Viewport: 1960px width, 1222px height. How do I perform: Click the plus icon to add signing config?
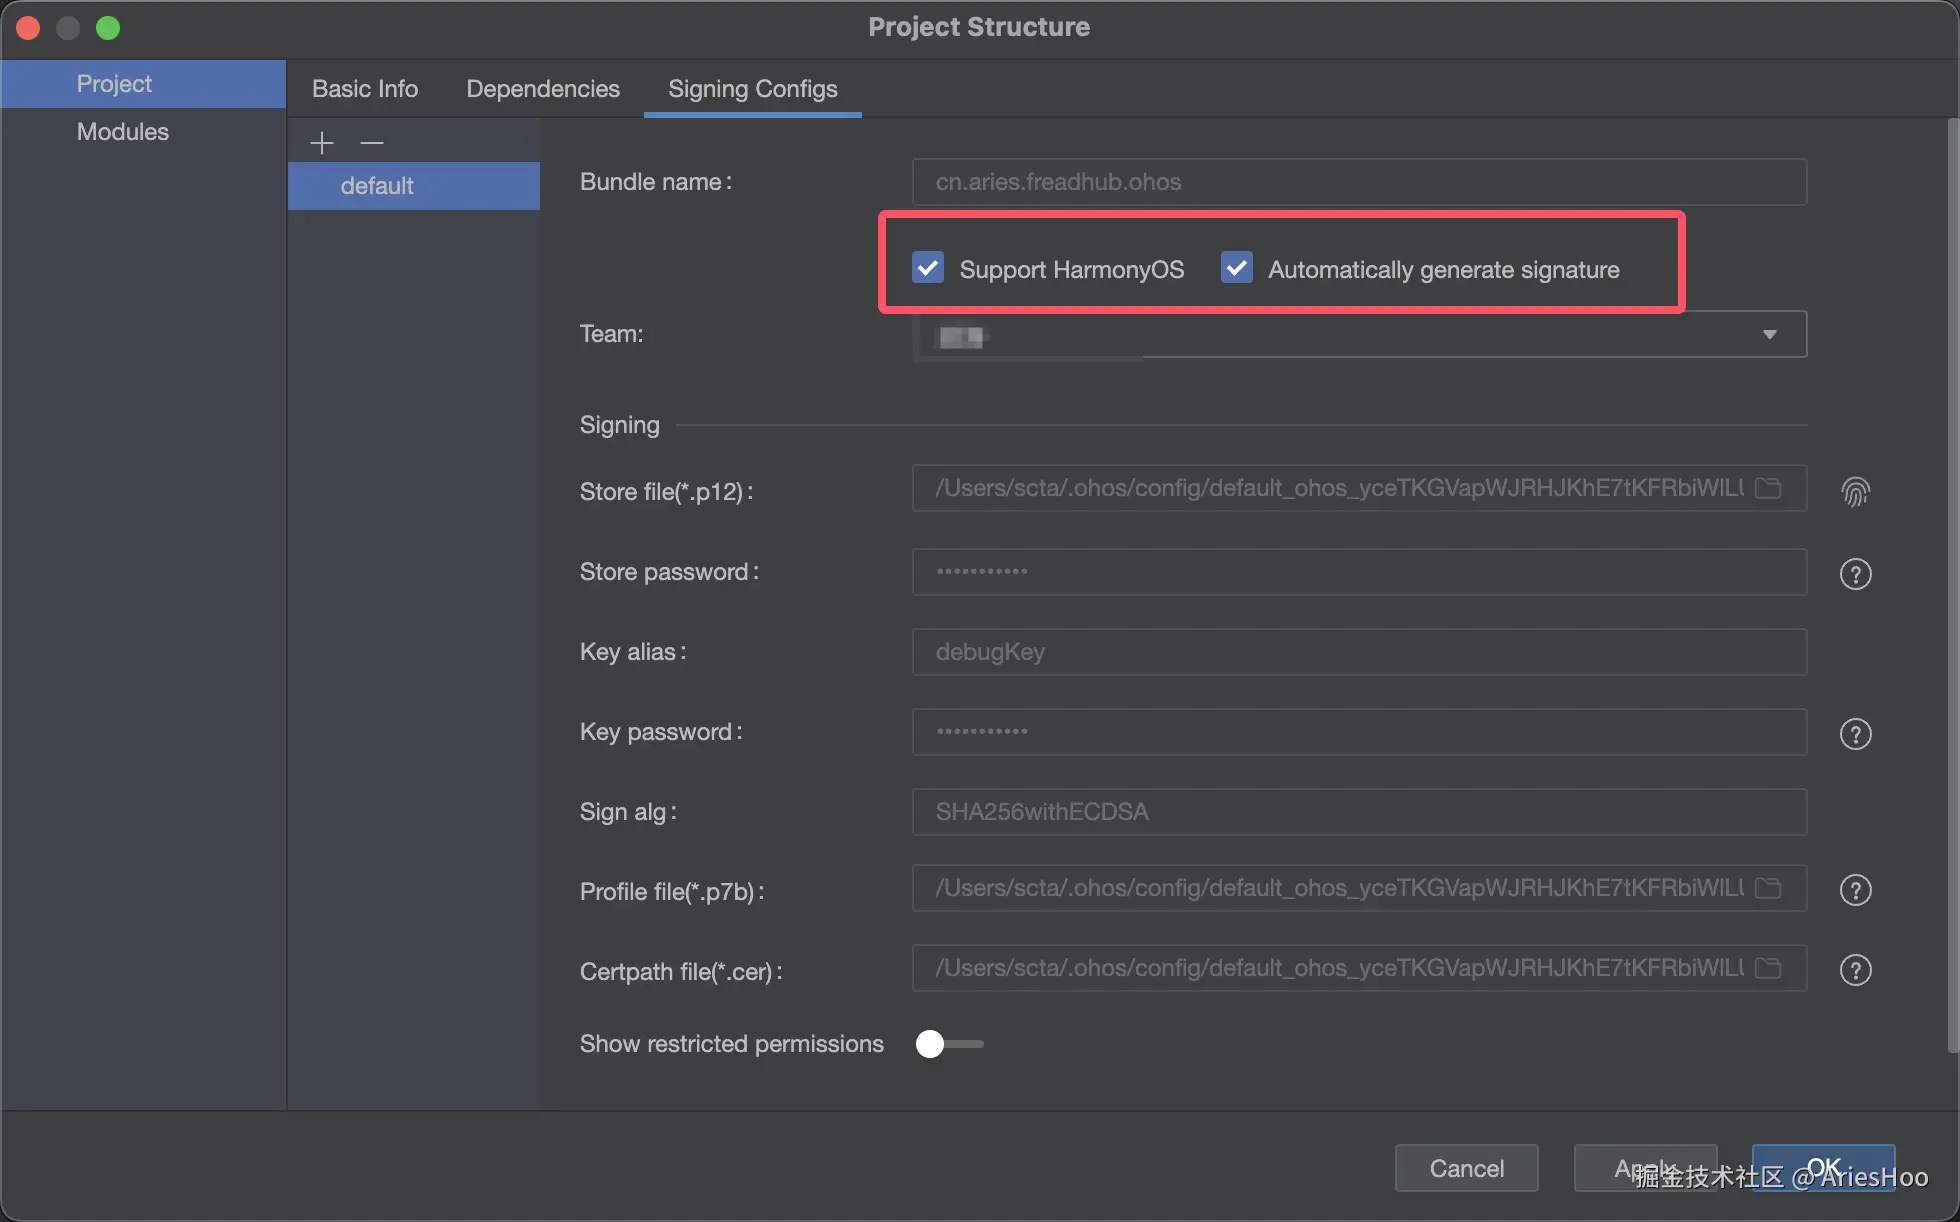321,143
